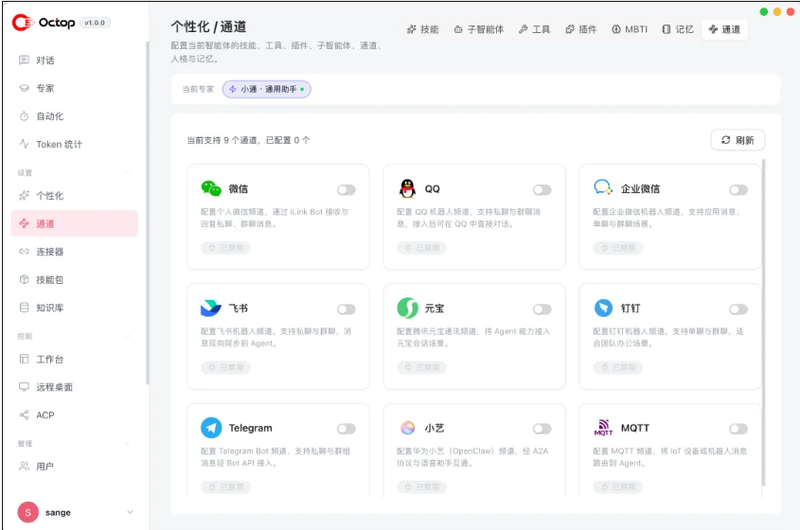Image resolution: width=800 pixels, height=530 pixels.
Task: Click the 已禁用 badge on 企业微信 card
Action: (618, 248)
